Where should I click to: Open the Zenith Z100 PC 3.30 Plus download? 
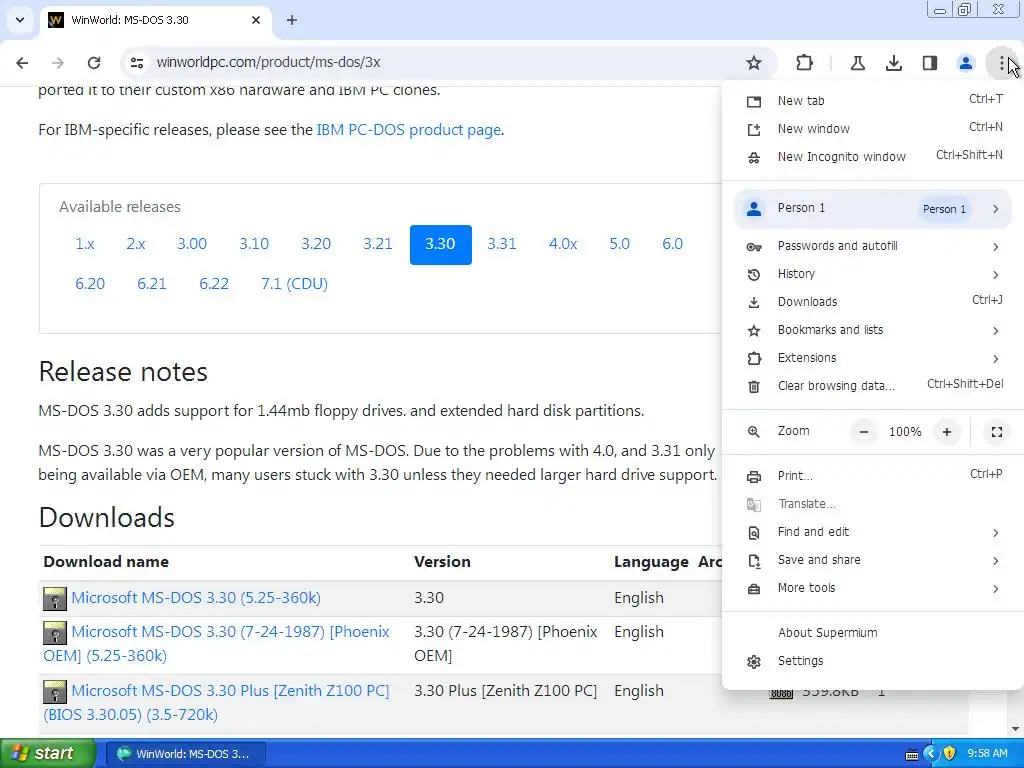click(216, 703)
